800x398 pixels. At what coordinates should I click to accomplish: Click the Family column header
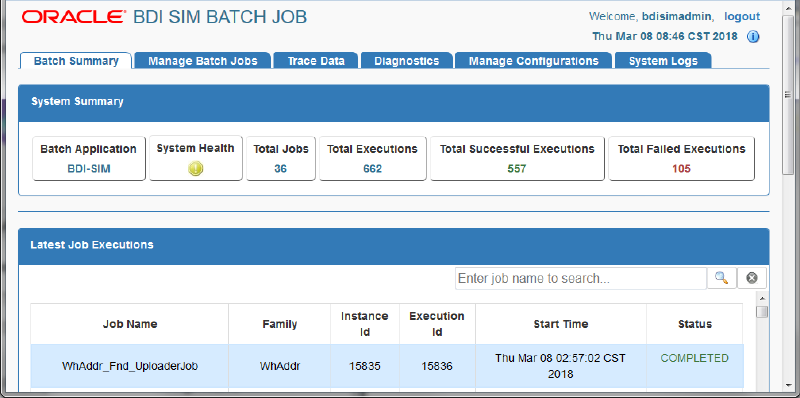pyautogui.click(x=280, y=324)
